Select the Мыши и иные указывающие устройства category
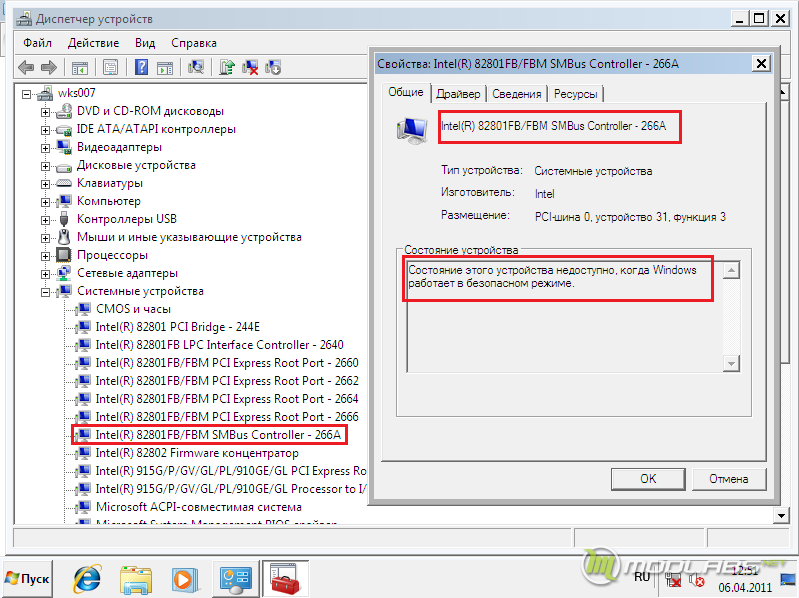The image size is (799, 598). pos(189,237)
